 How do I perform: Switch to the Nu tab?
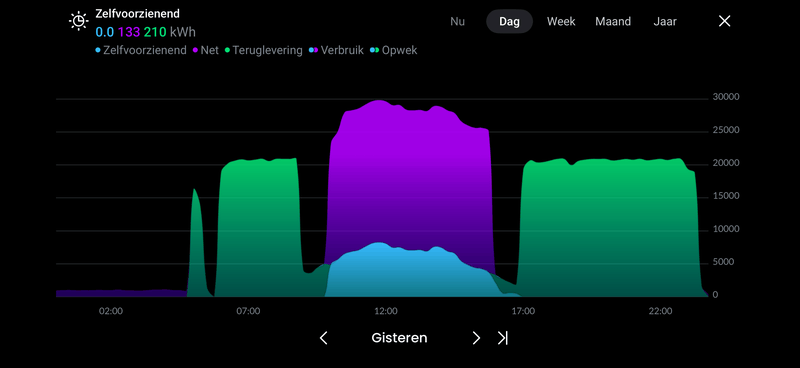click(x=458, y=21)
